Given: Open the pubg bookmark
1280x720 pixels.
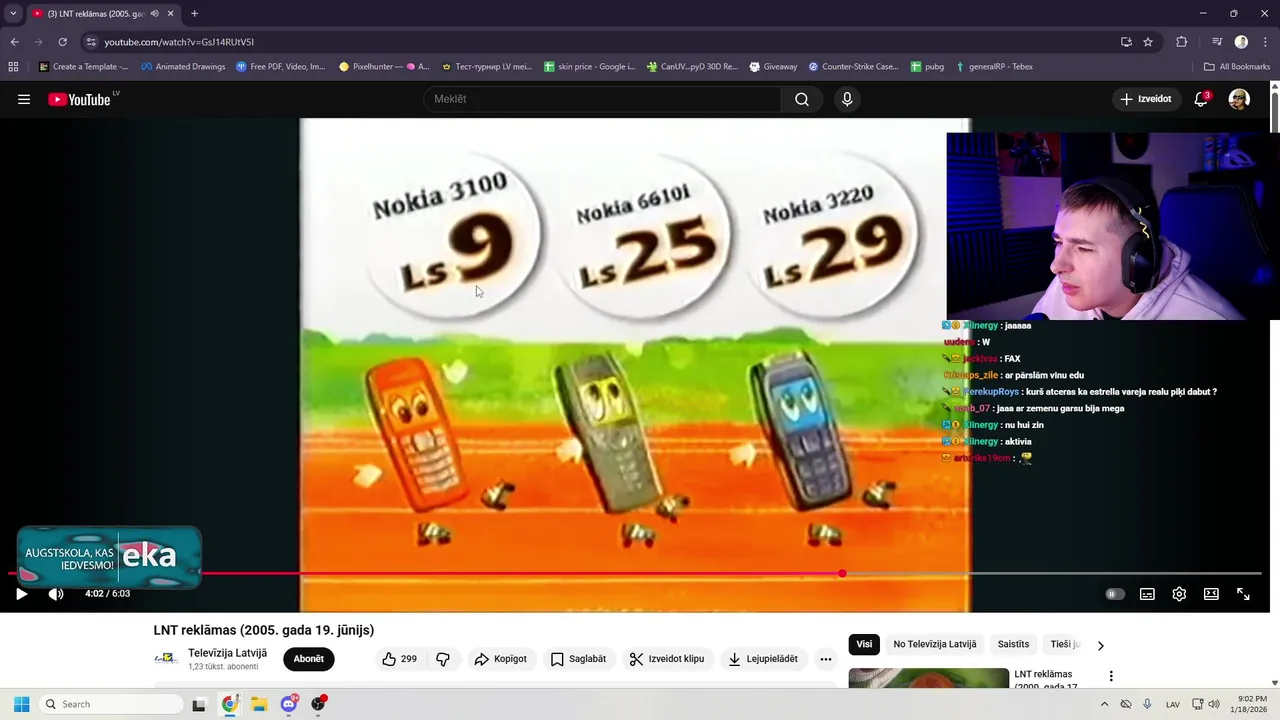Looking at the screenshot, I should [927, 67].
